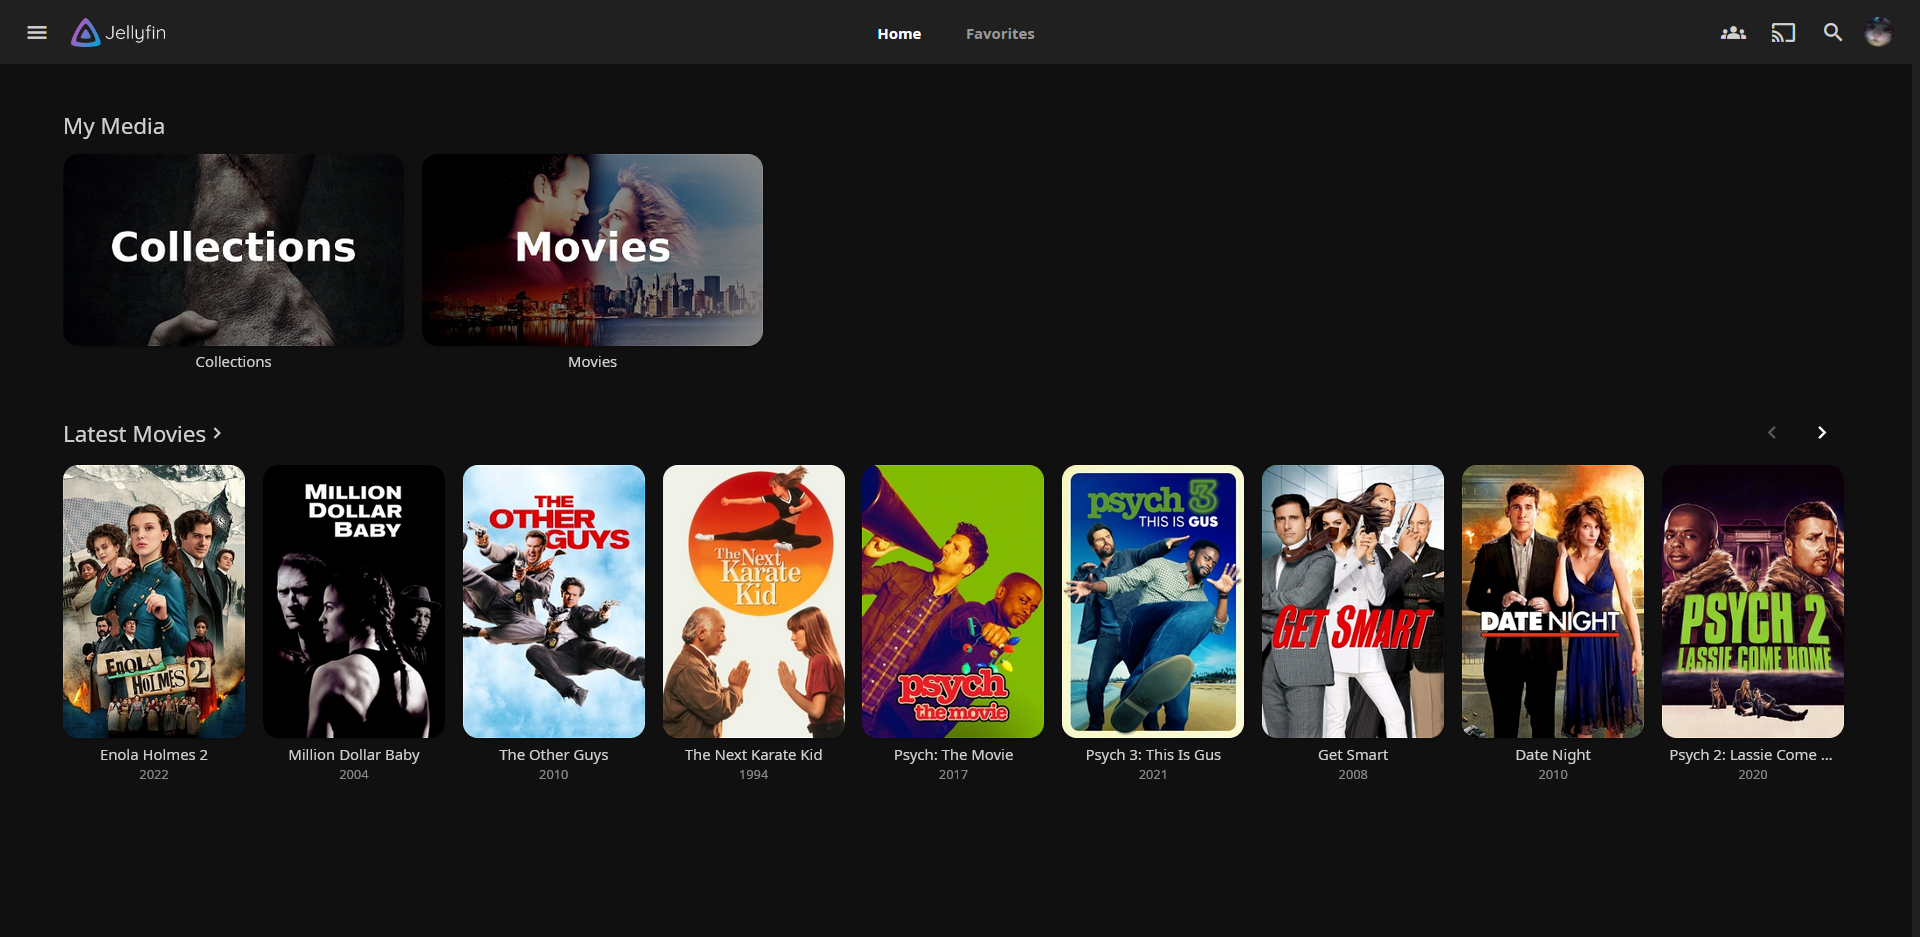Viewport: 1920px width, 937px height.
Task: Select the Home tab
Action: coord(899,34)
